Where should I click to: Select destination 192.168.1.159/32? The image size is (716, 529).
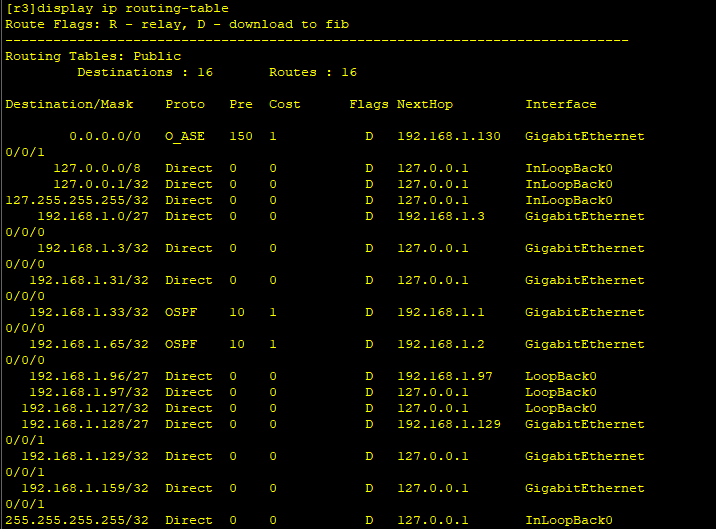[85, 488]
